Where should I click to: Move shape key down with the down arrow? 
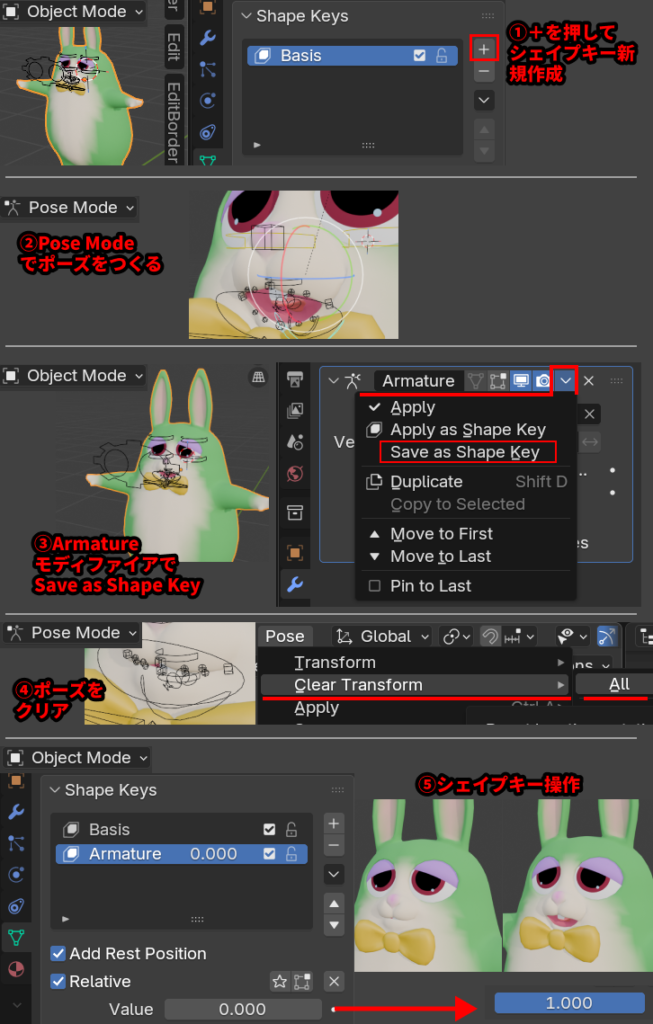click(334, 923)
